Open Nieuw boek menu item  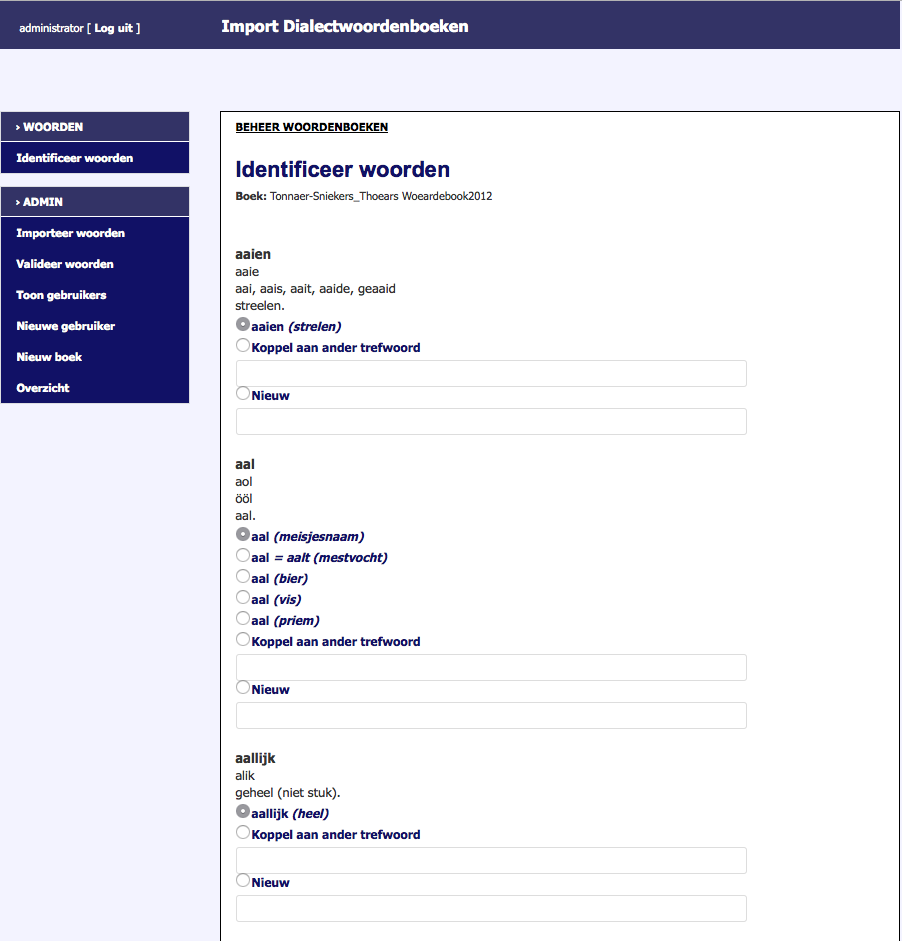[50, 357]
